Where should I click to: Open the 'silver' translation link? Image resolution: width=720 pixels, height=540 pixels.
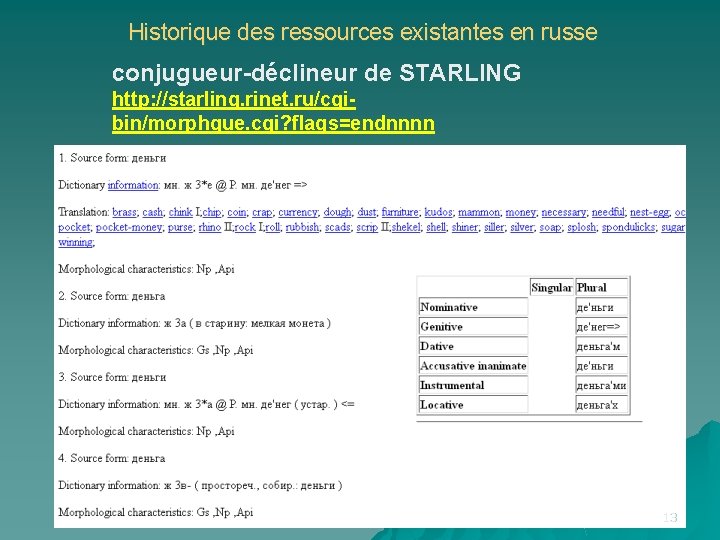pyautogui.click(x=522, y=227)
